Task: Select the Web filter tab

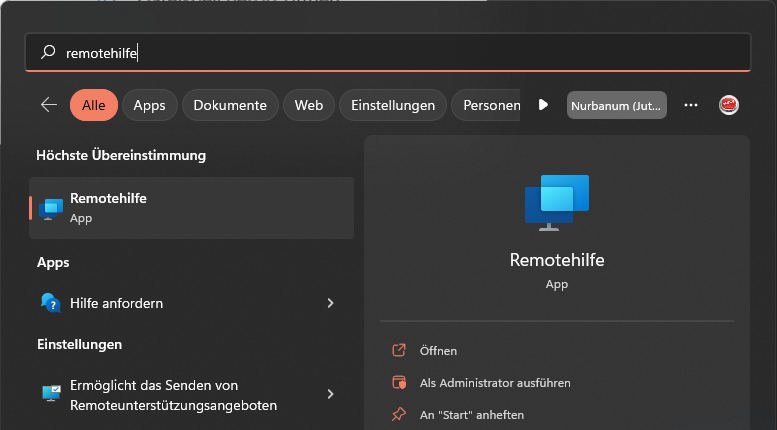Action: click(x=308, y=105)
